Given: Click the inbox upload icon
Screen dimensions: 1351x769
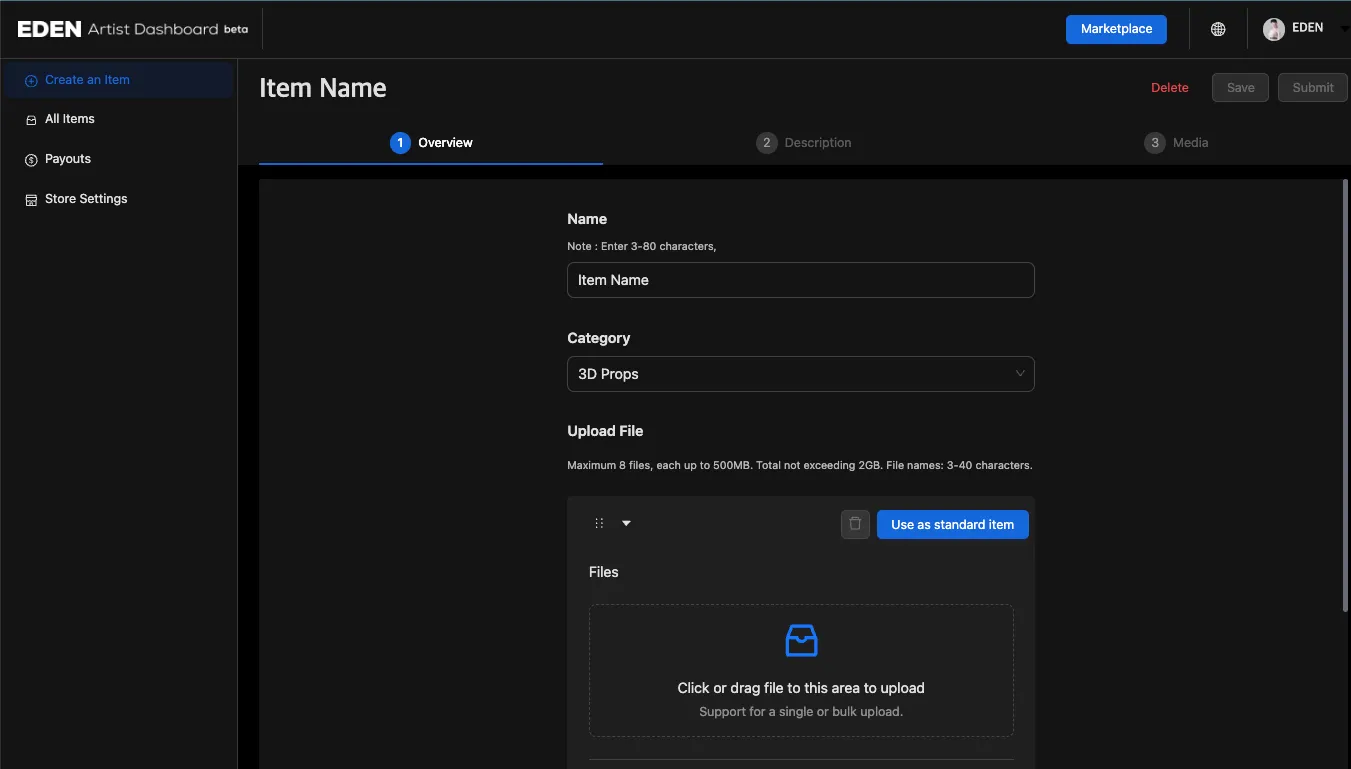Looking at the screenshot, I should pos(801,640).
